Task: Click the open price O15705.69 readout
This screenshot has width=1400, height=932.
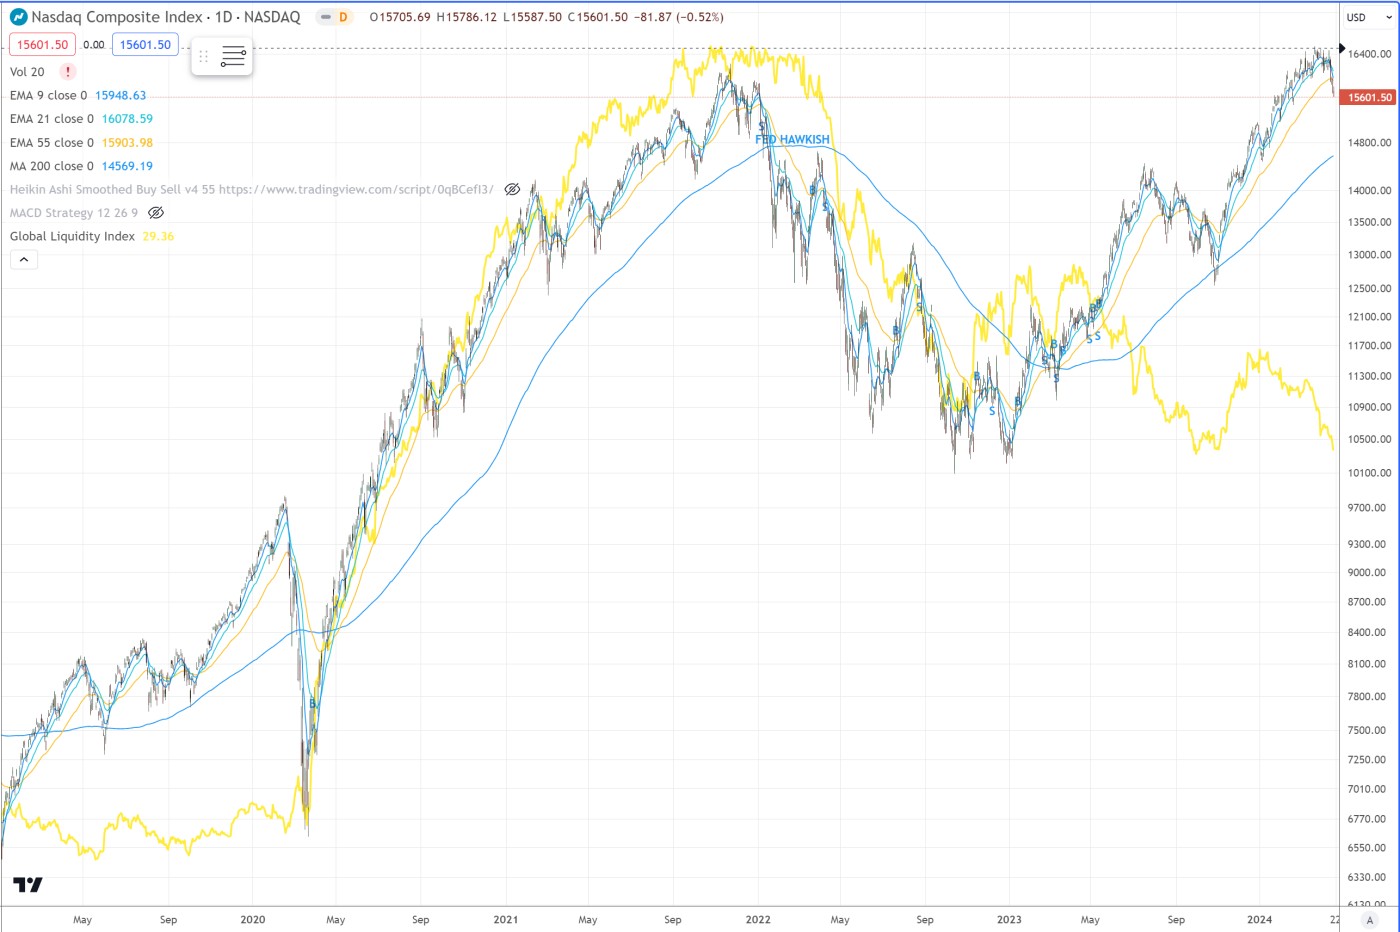Action: [x=400, y=17]
